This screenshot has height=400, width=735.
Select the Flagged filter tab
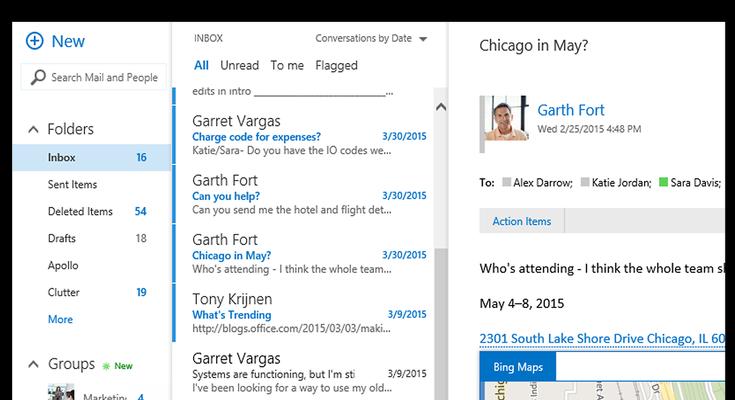coord(336,66)
